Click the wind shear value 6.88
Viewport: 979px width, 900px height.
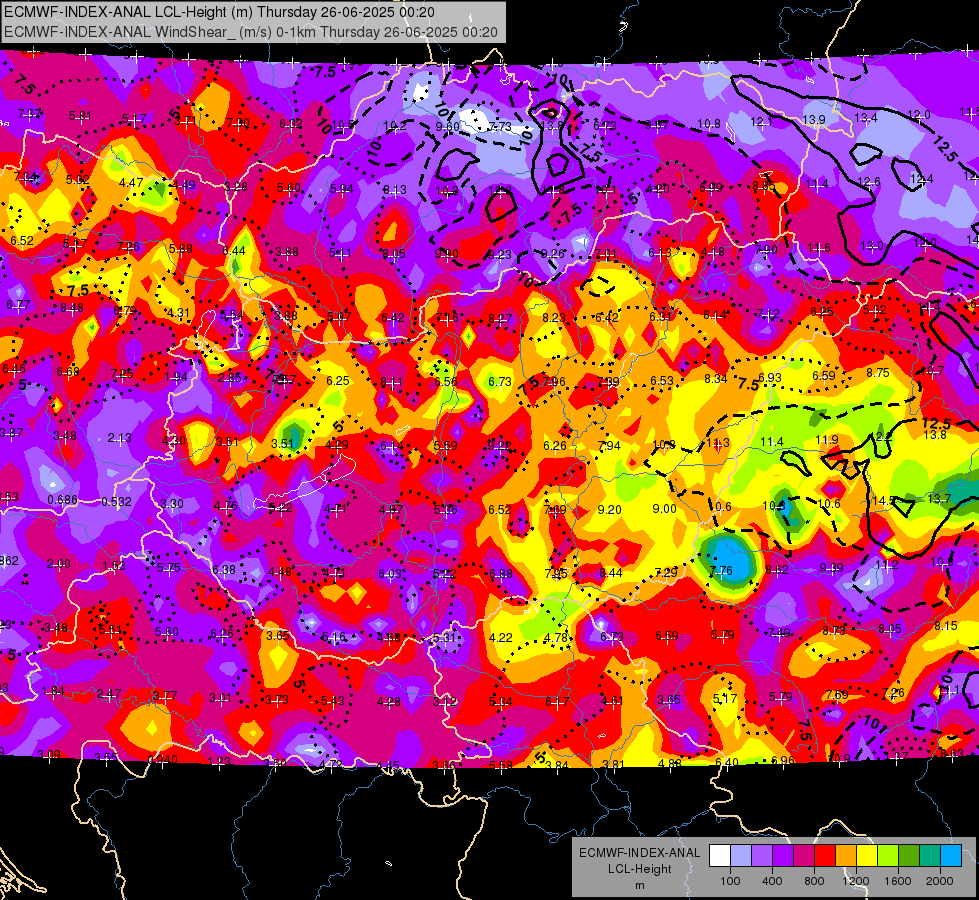click(x=501, y=574)
